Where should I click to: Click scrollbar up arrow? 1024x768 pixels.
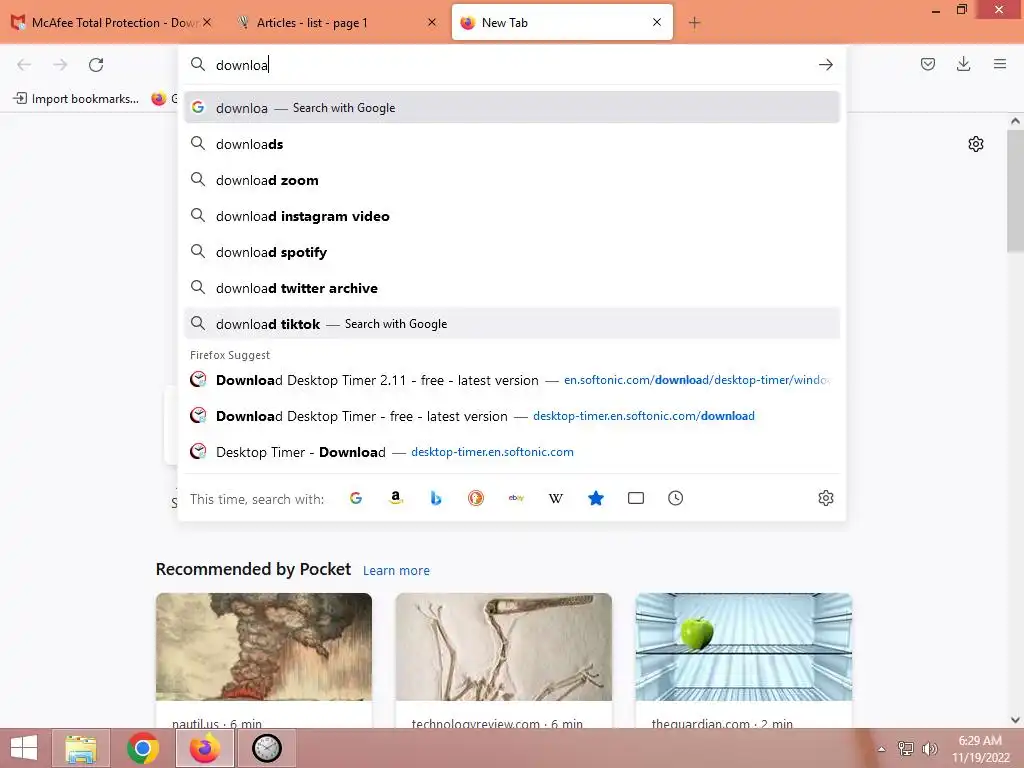point(1015,121)
